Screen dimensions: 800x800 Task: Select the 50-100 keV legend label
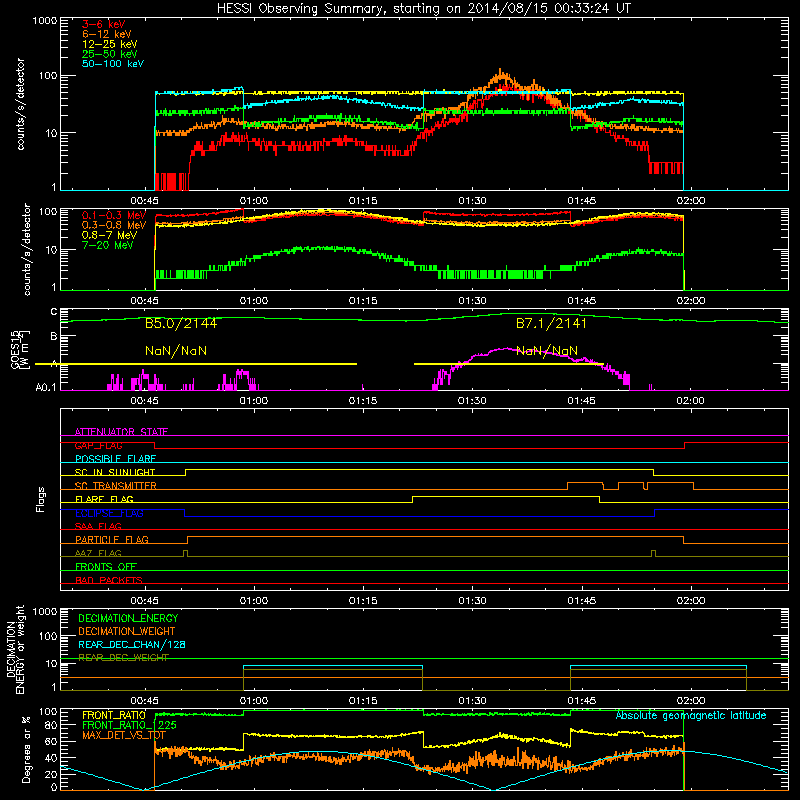coord(113,64)
